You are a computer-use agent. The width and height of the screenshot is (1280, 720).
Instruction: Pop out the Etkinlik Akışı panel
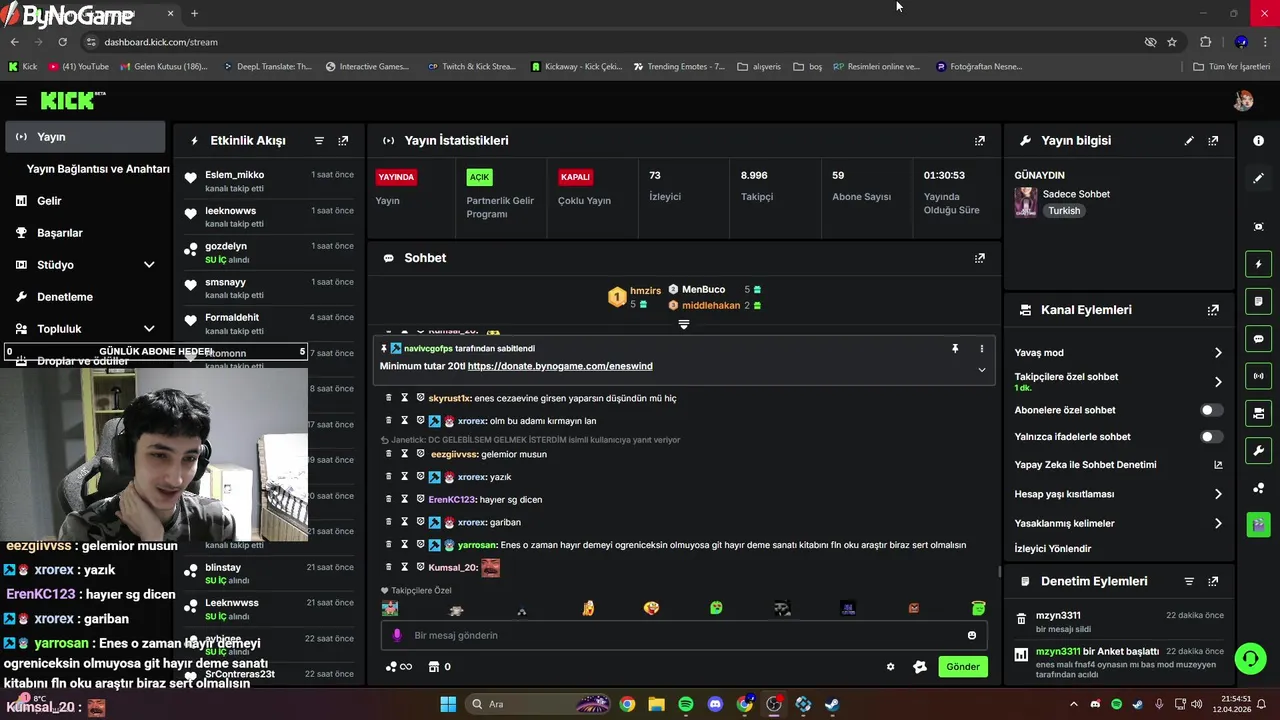tap(343, 141)
